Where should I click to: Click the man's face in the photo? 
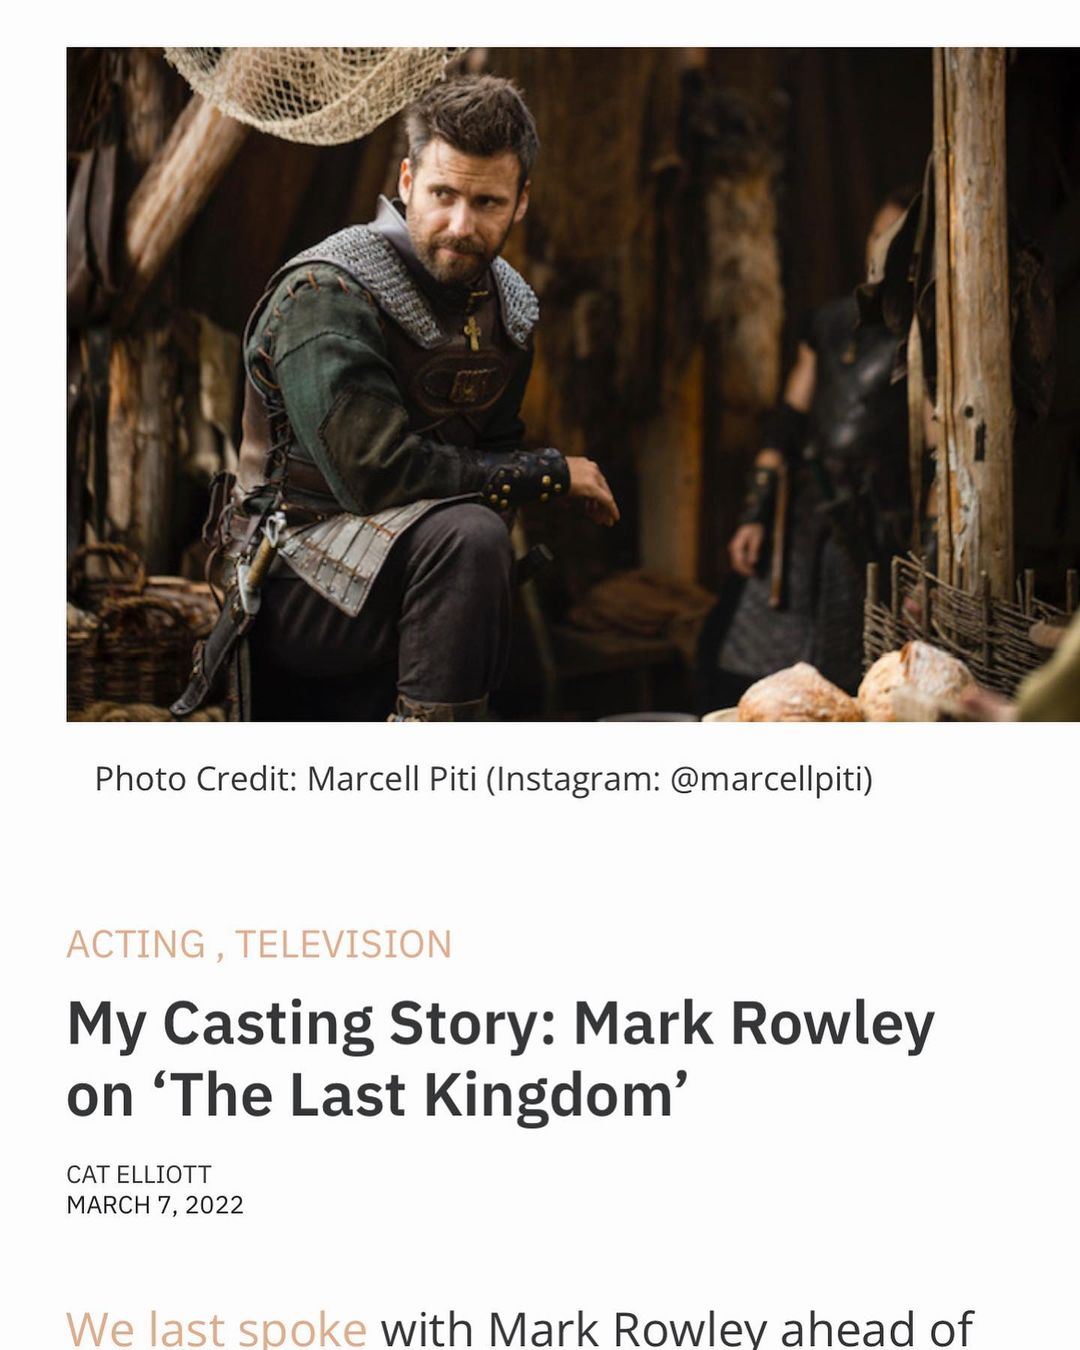pos(459,215)
